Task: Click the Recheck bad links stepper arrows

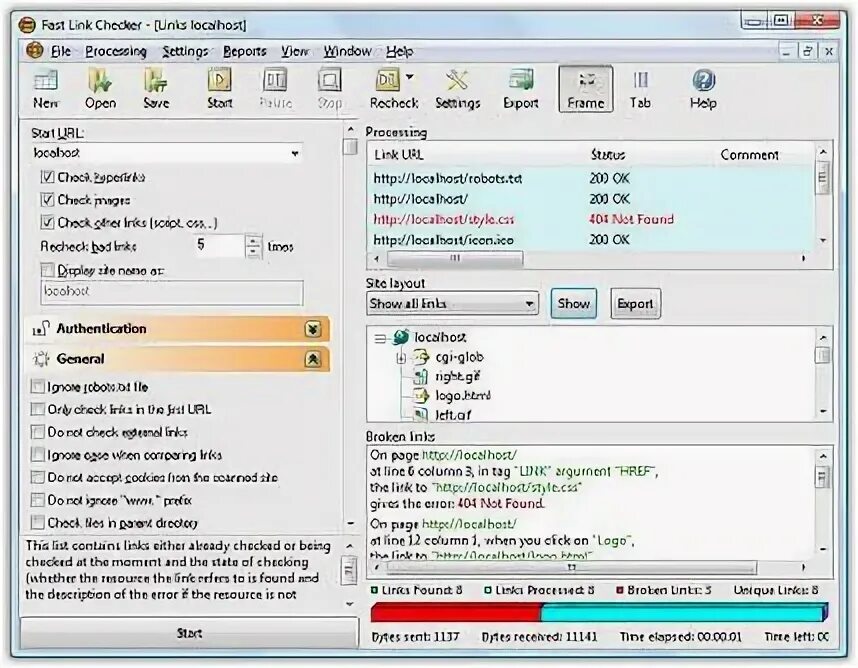Action: pyautogui.click(x=253, y=246)
